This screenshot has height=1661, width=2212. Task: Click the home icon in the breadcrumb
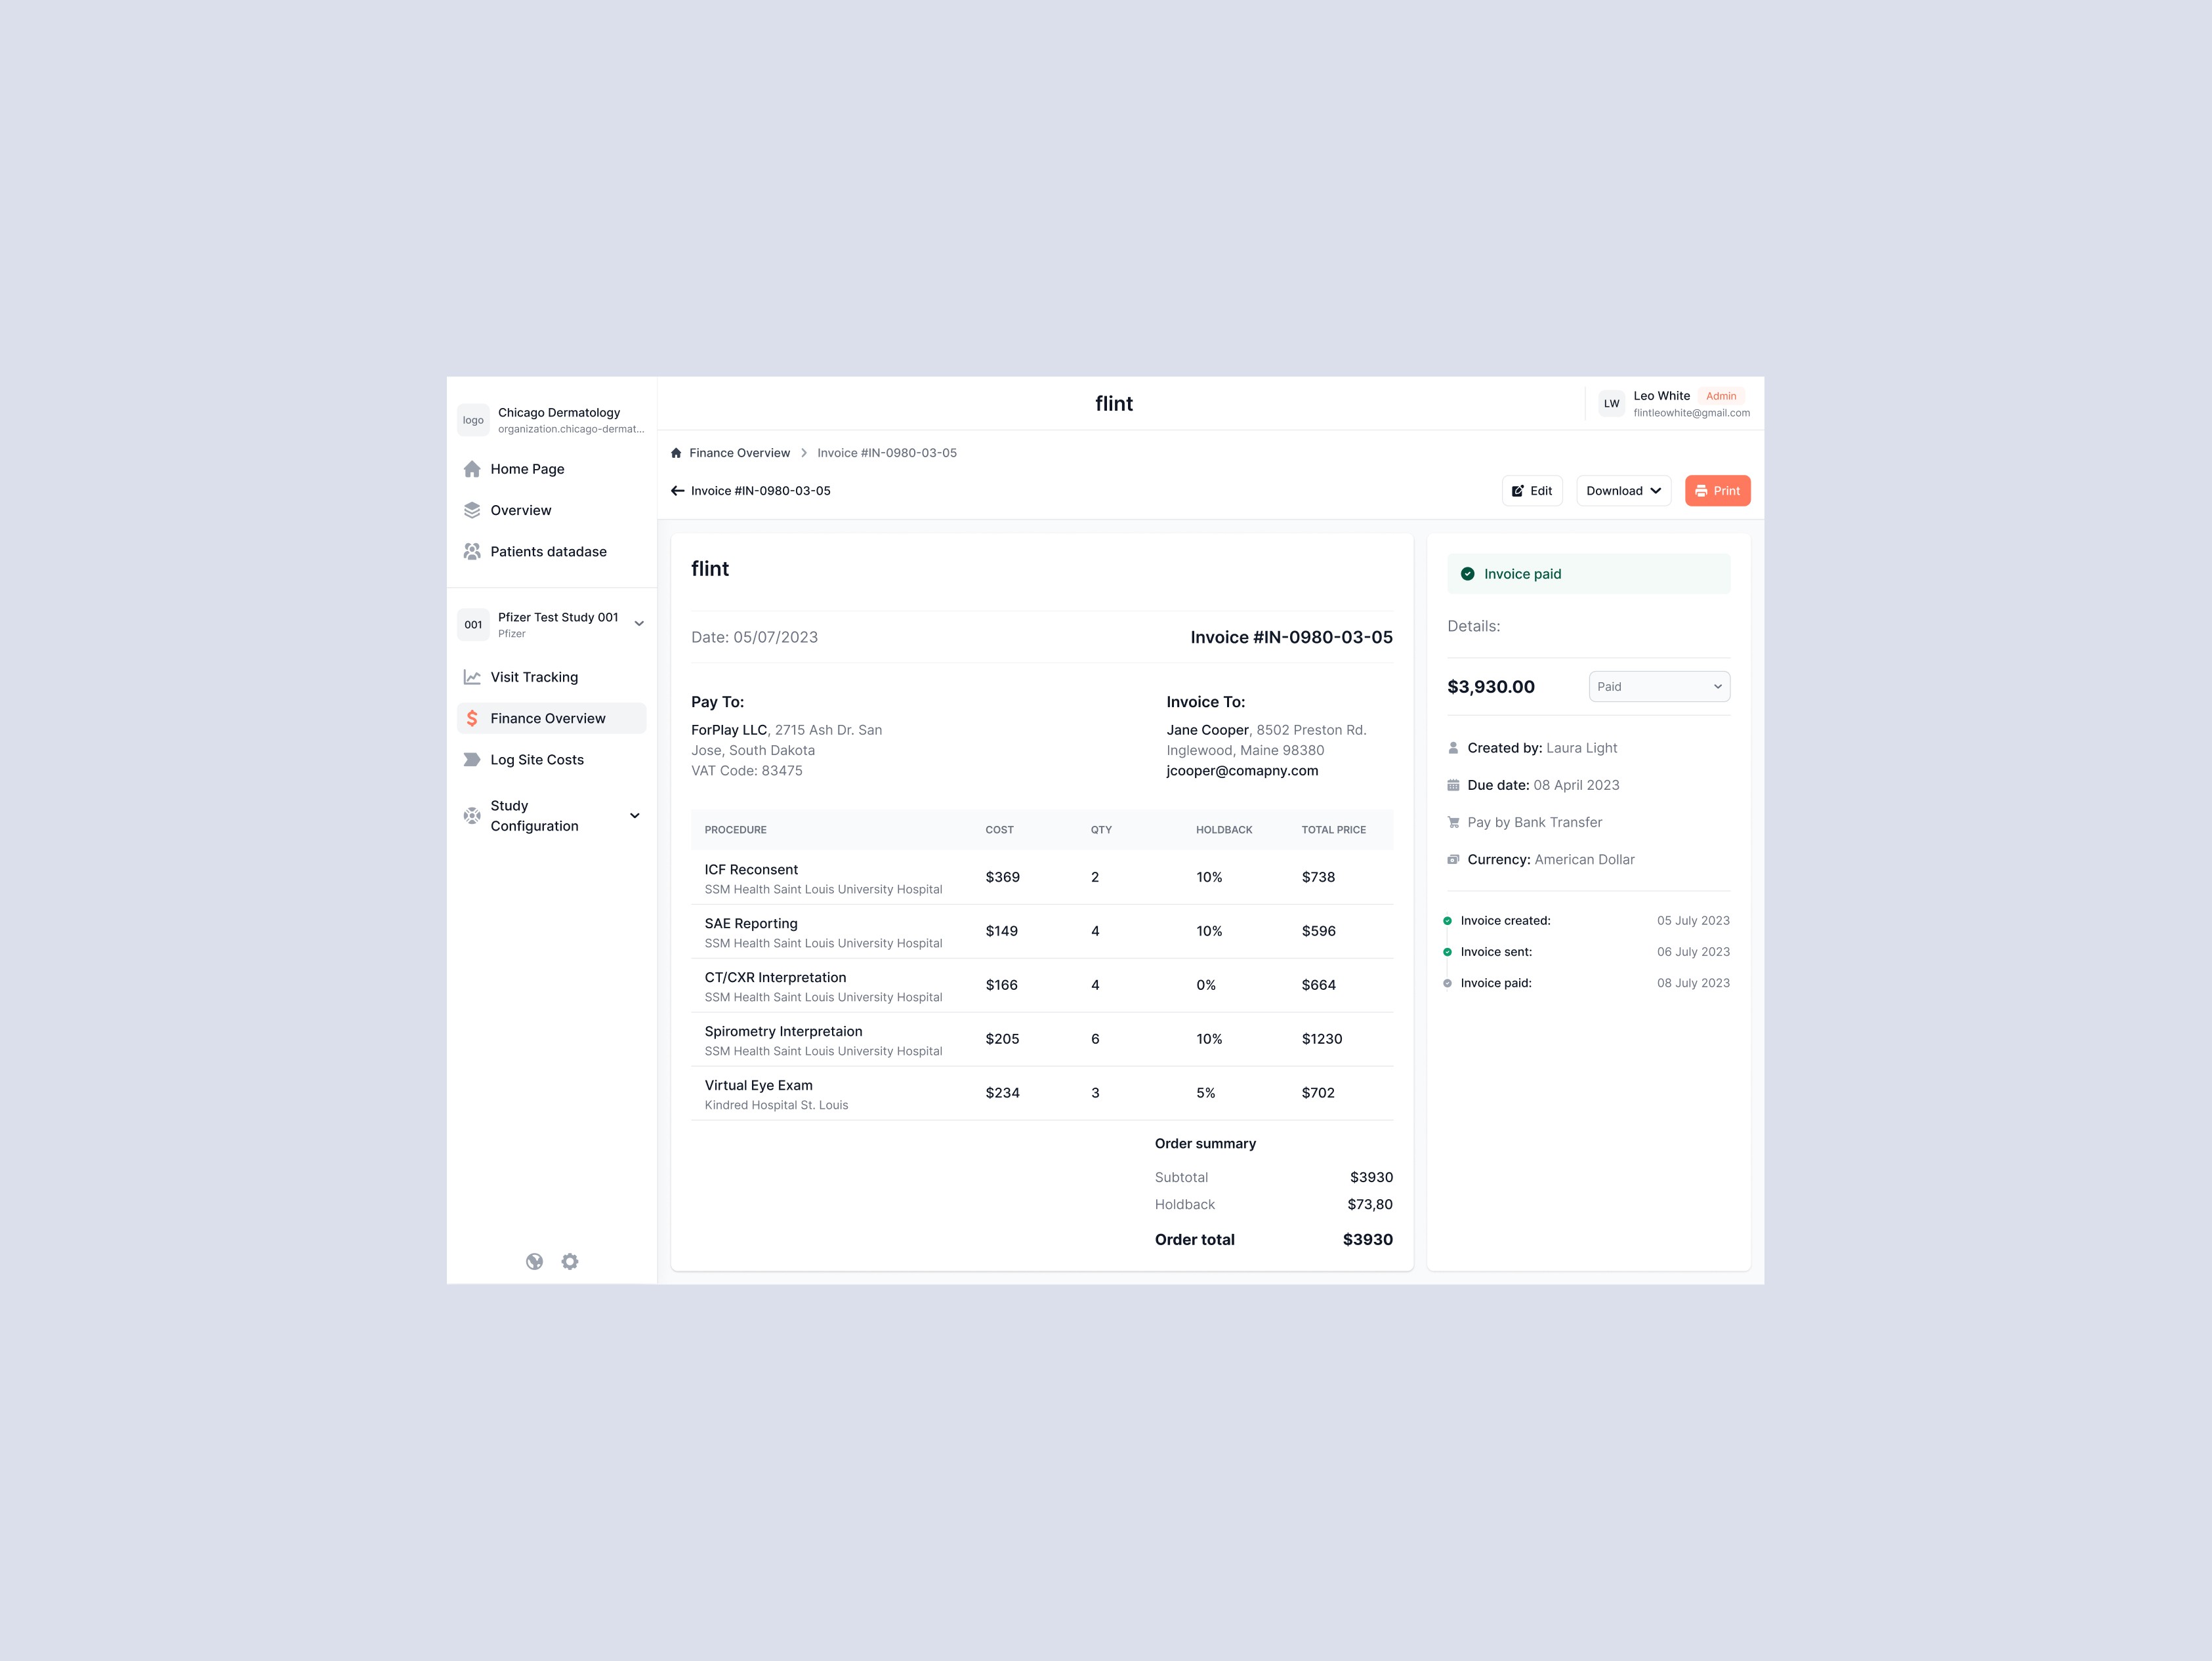tap(676, 453)
